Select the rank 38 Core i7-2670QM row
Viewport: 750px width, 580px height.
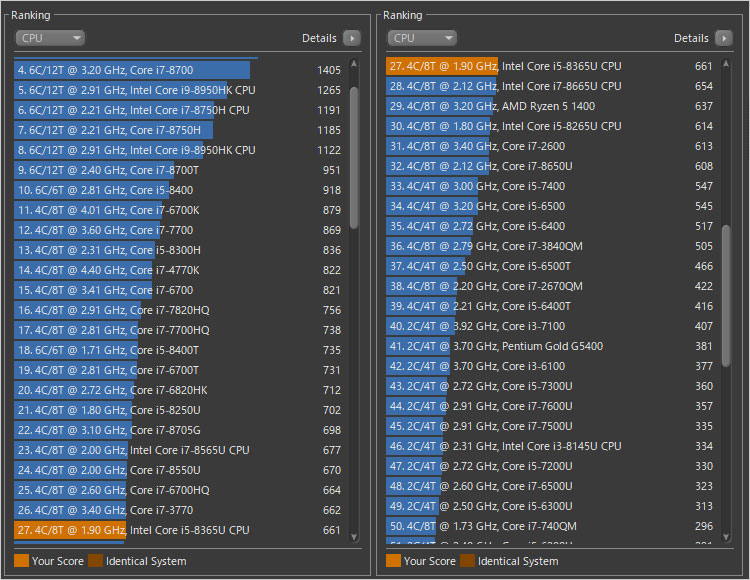[550, 286]
